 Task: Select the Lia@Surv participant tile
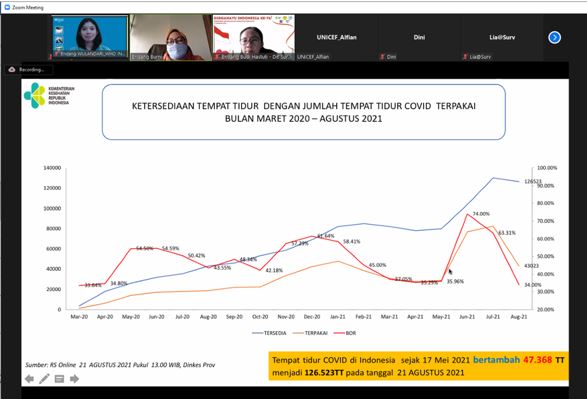coord(502,37)
